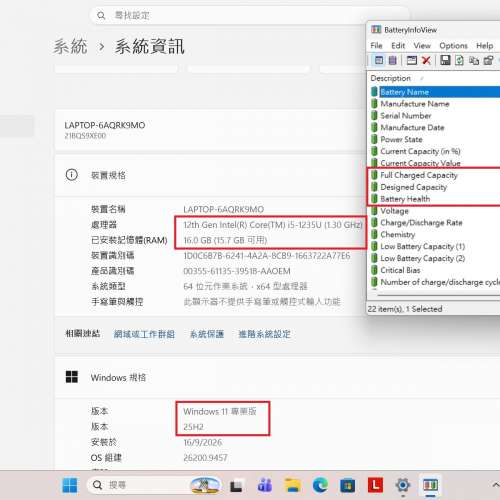Image resolution: width=500 pixels, height=500 pixels.
Task: Open Microsoft Store from the taskbar
Action: point(347,485)
